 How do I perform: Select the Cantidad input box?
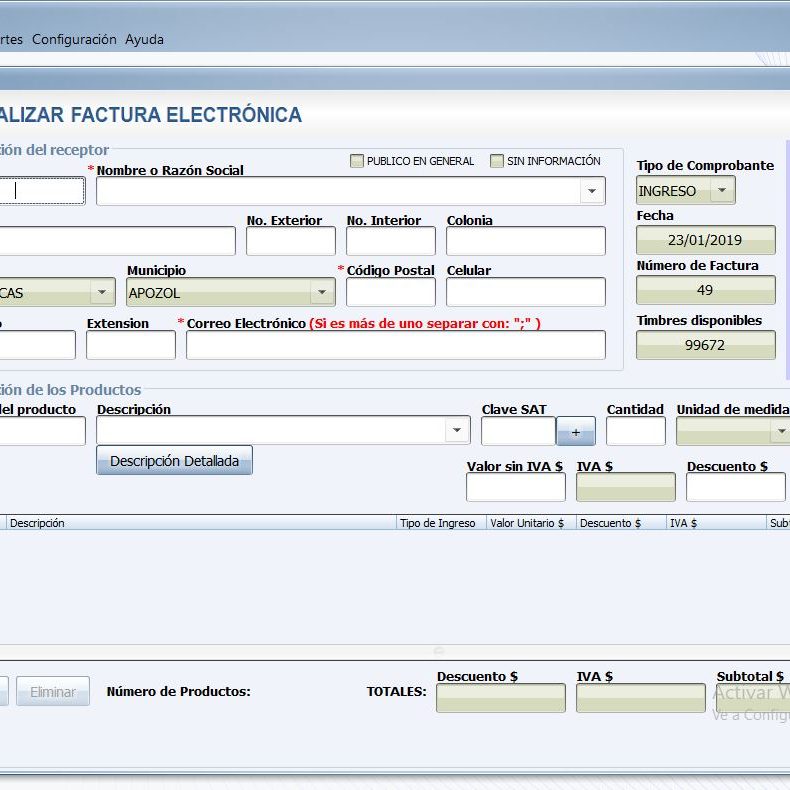pos(635,431)
